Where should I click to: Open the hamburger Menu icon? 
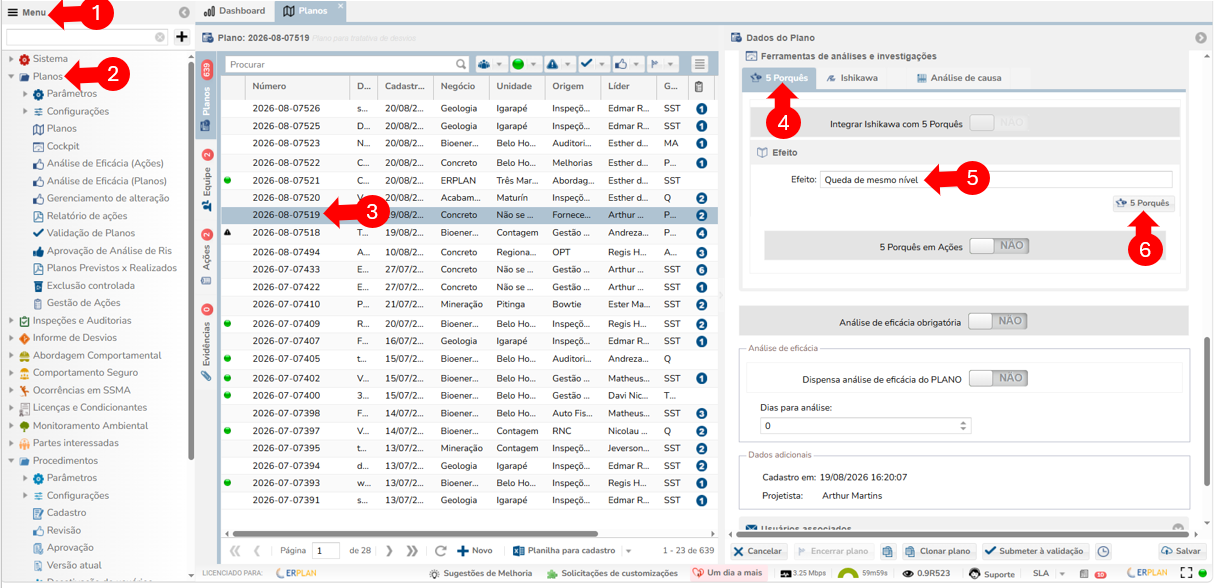point(13,12)
